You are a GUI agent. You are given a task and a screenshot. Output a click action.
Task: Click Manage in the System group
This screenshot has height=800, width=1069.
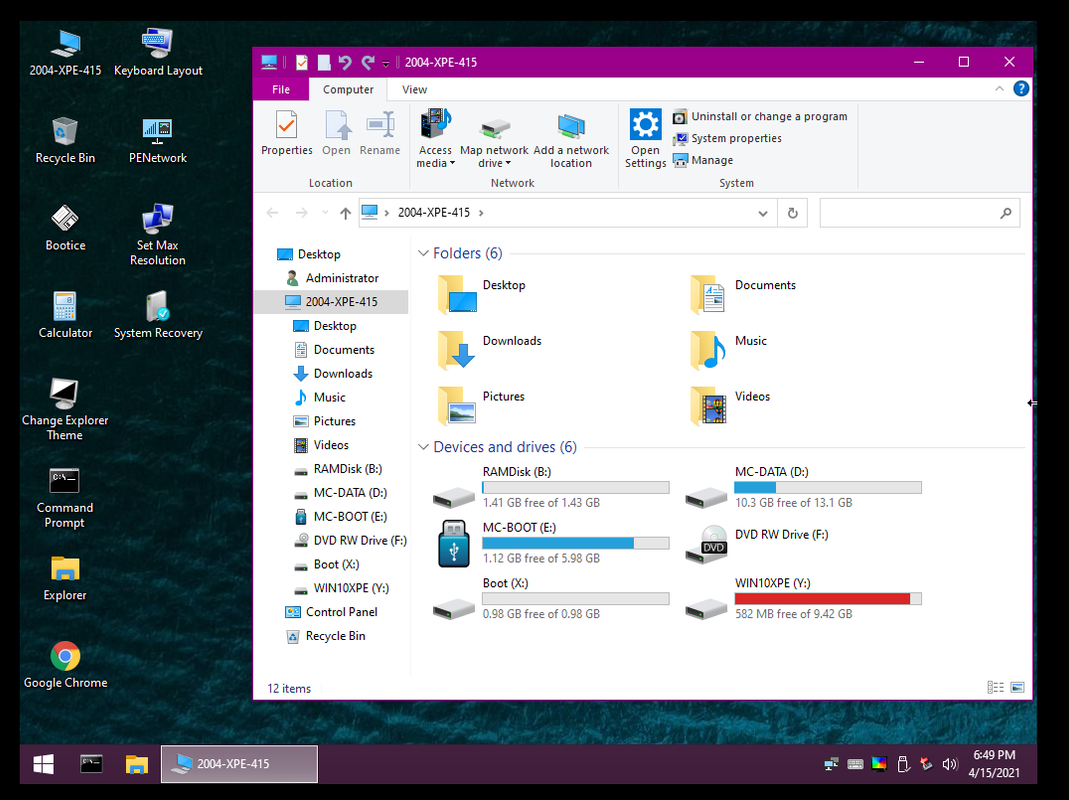(x=703, y=160)
